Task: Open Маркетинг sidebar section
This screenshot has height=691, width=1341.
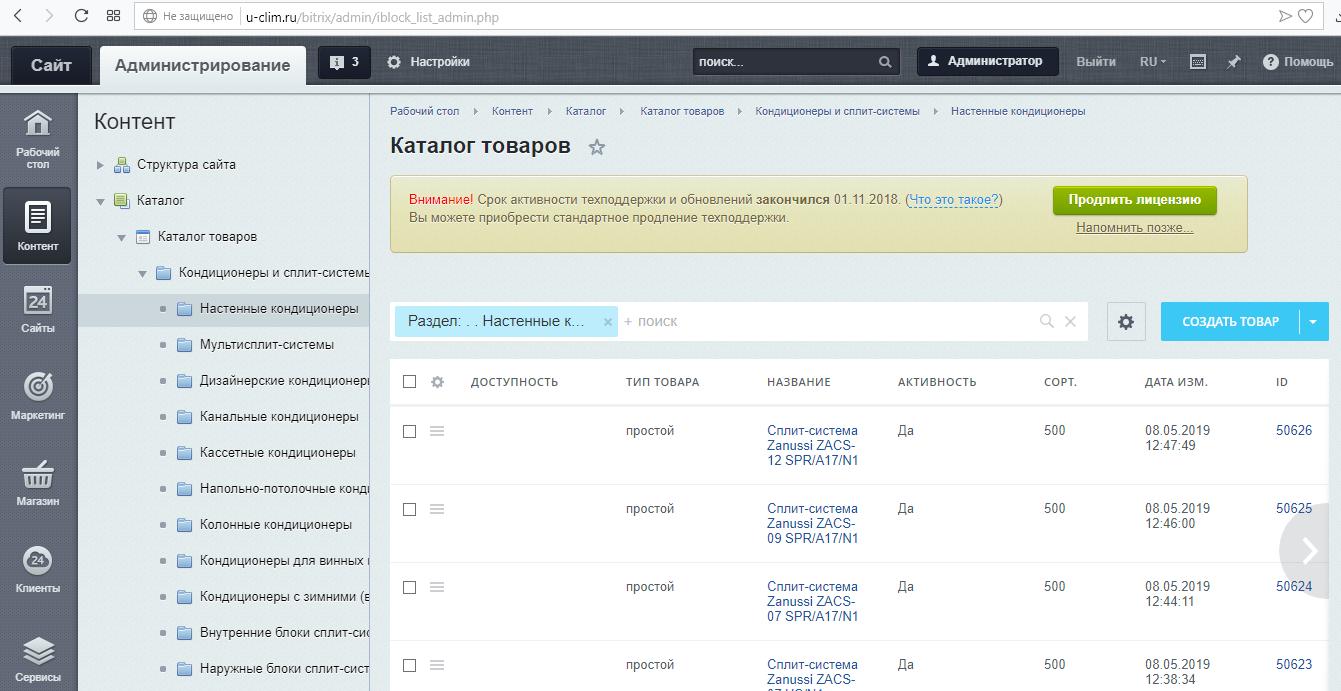Action: [37, 396]
